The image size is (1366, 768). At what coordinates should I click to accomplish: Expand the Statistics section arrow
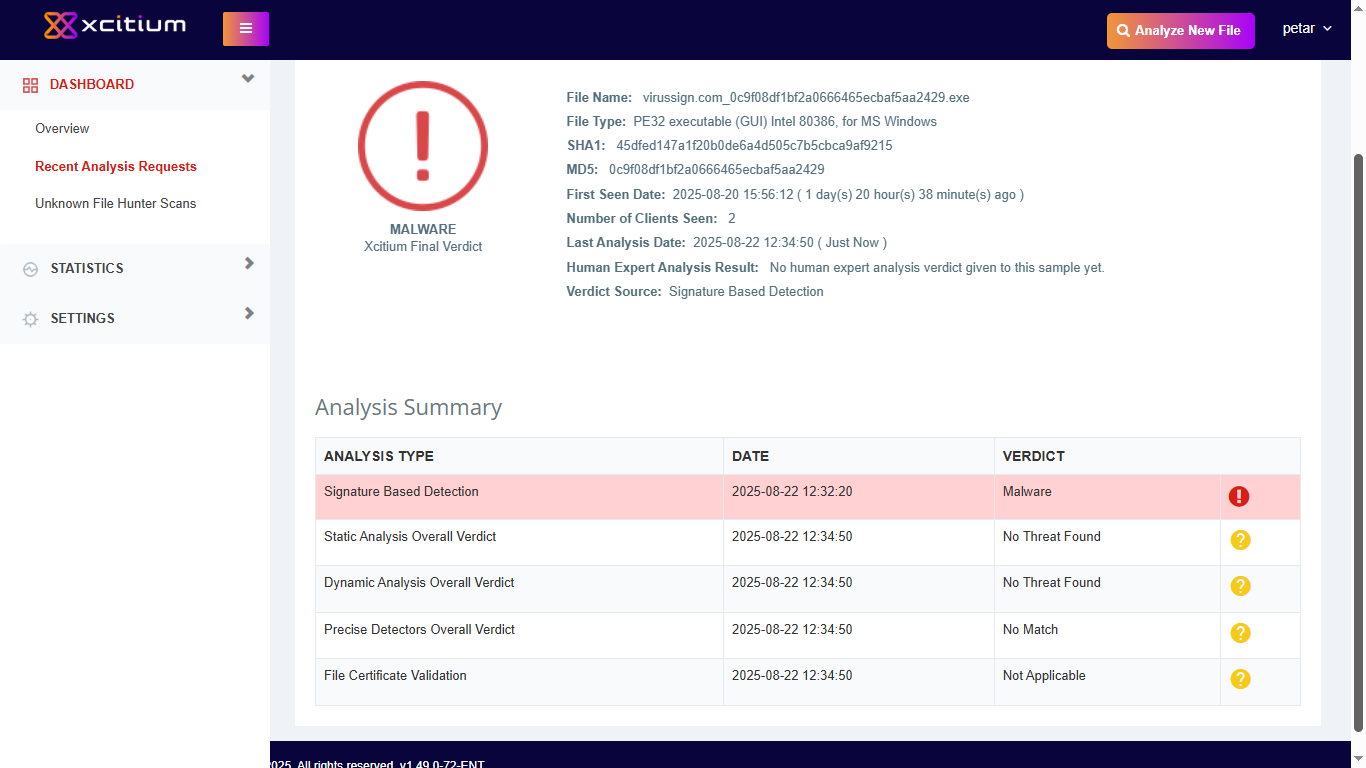[249, 263]
